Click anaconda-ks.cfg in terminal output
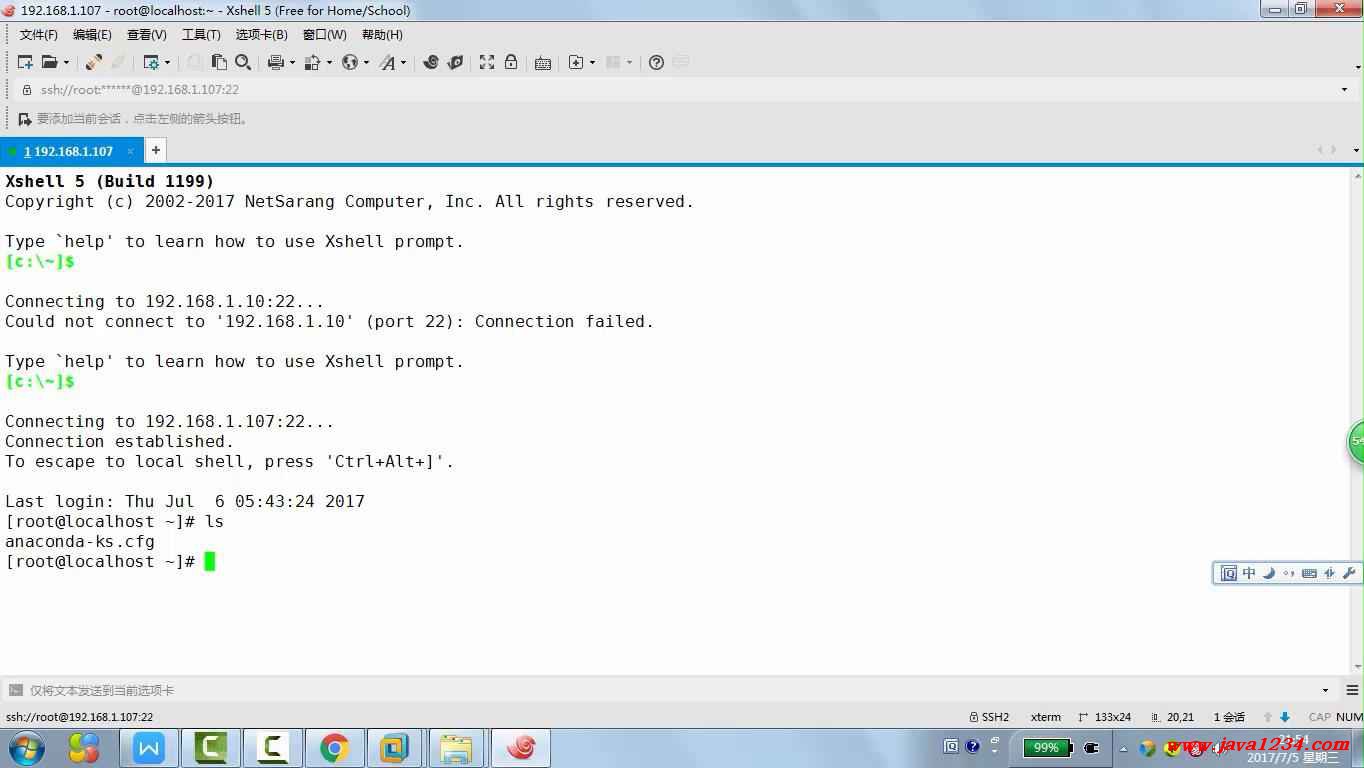The height and width of the screenshot is (768, 1364). [x=80, y=541]
